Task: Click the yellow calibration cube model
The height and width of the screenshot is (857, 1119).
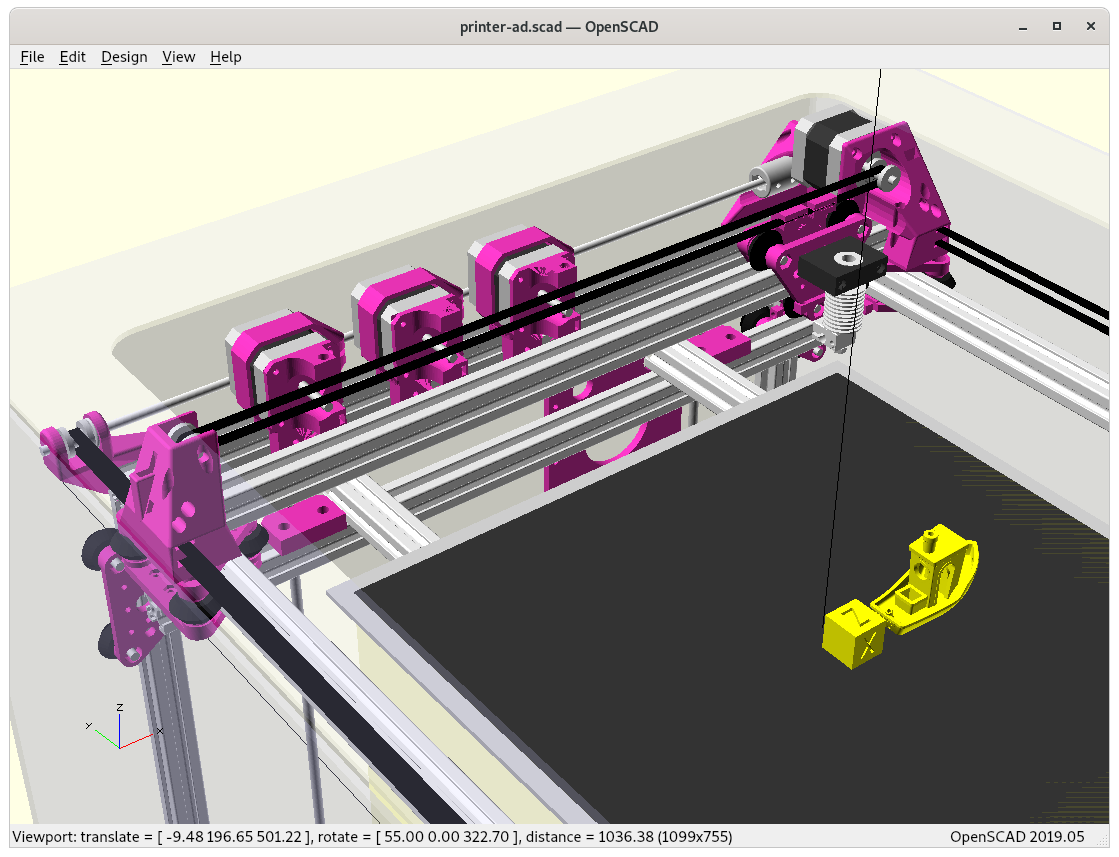Action: point(853,636)
